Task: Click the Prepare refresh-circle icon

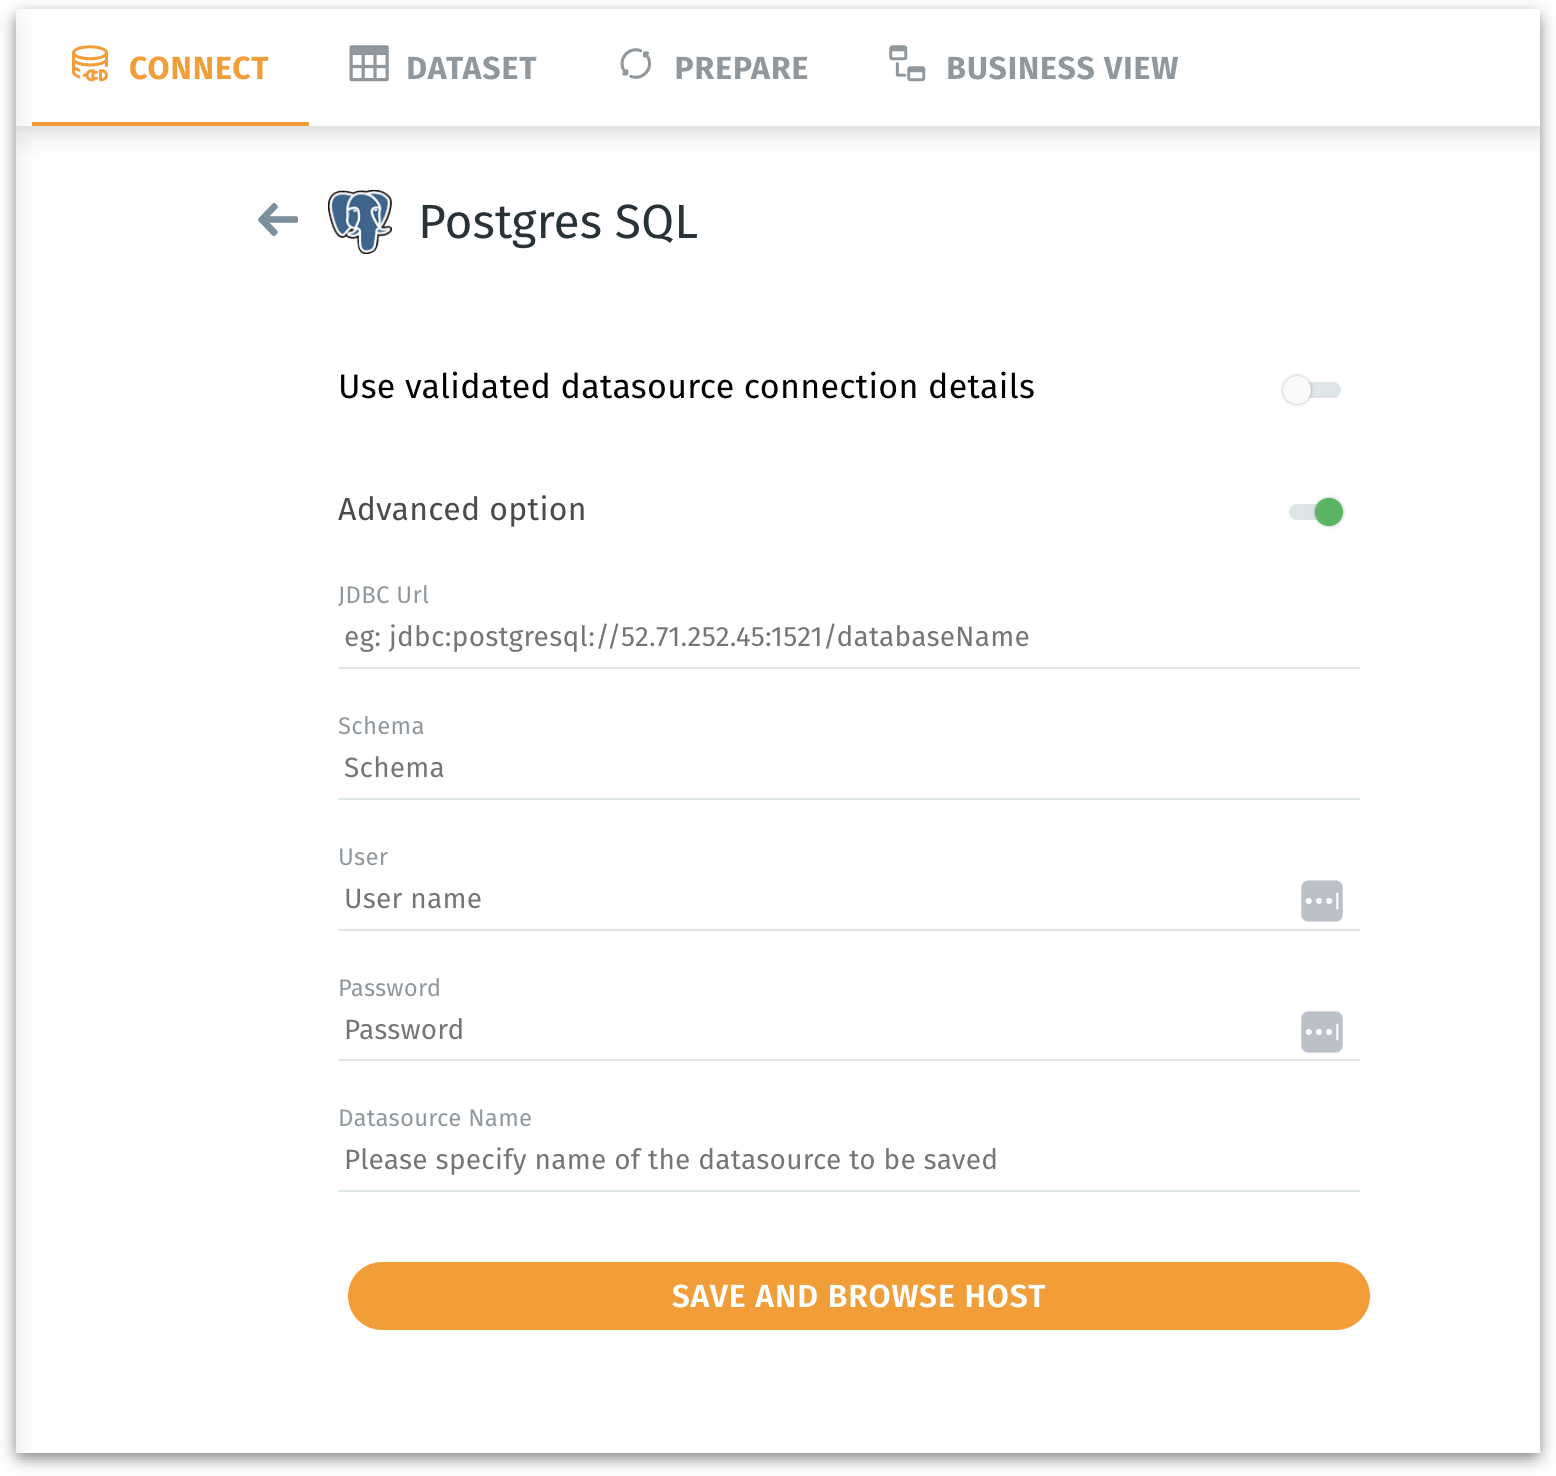Action: (636, 65)
